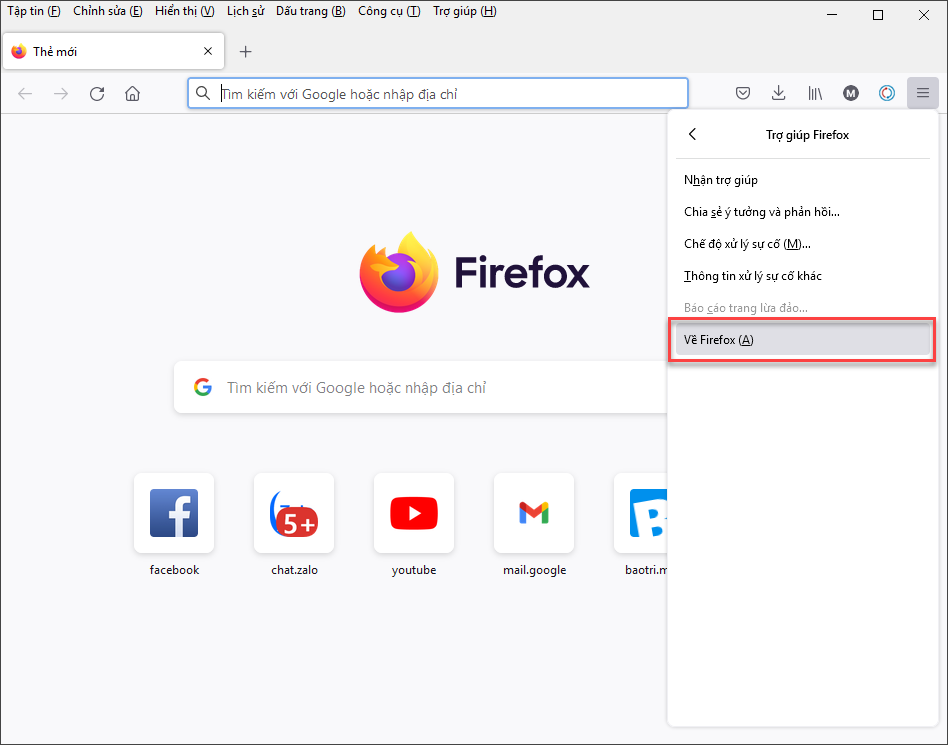Click the "chat.zalo" label text
This screenshot has height=745, width=948.
[294, 570]
